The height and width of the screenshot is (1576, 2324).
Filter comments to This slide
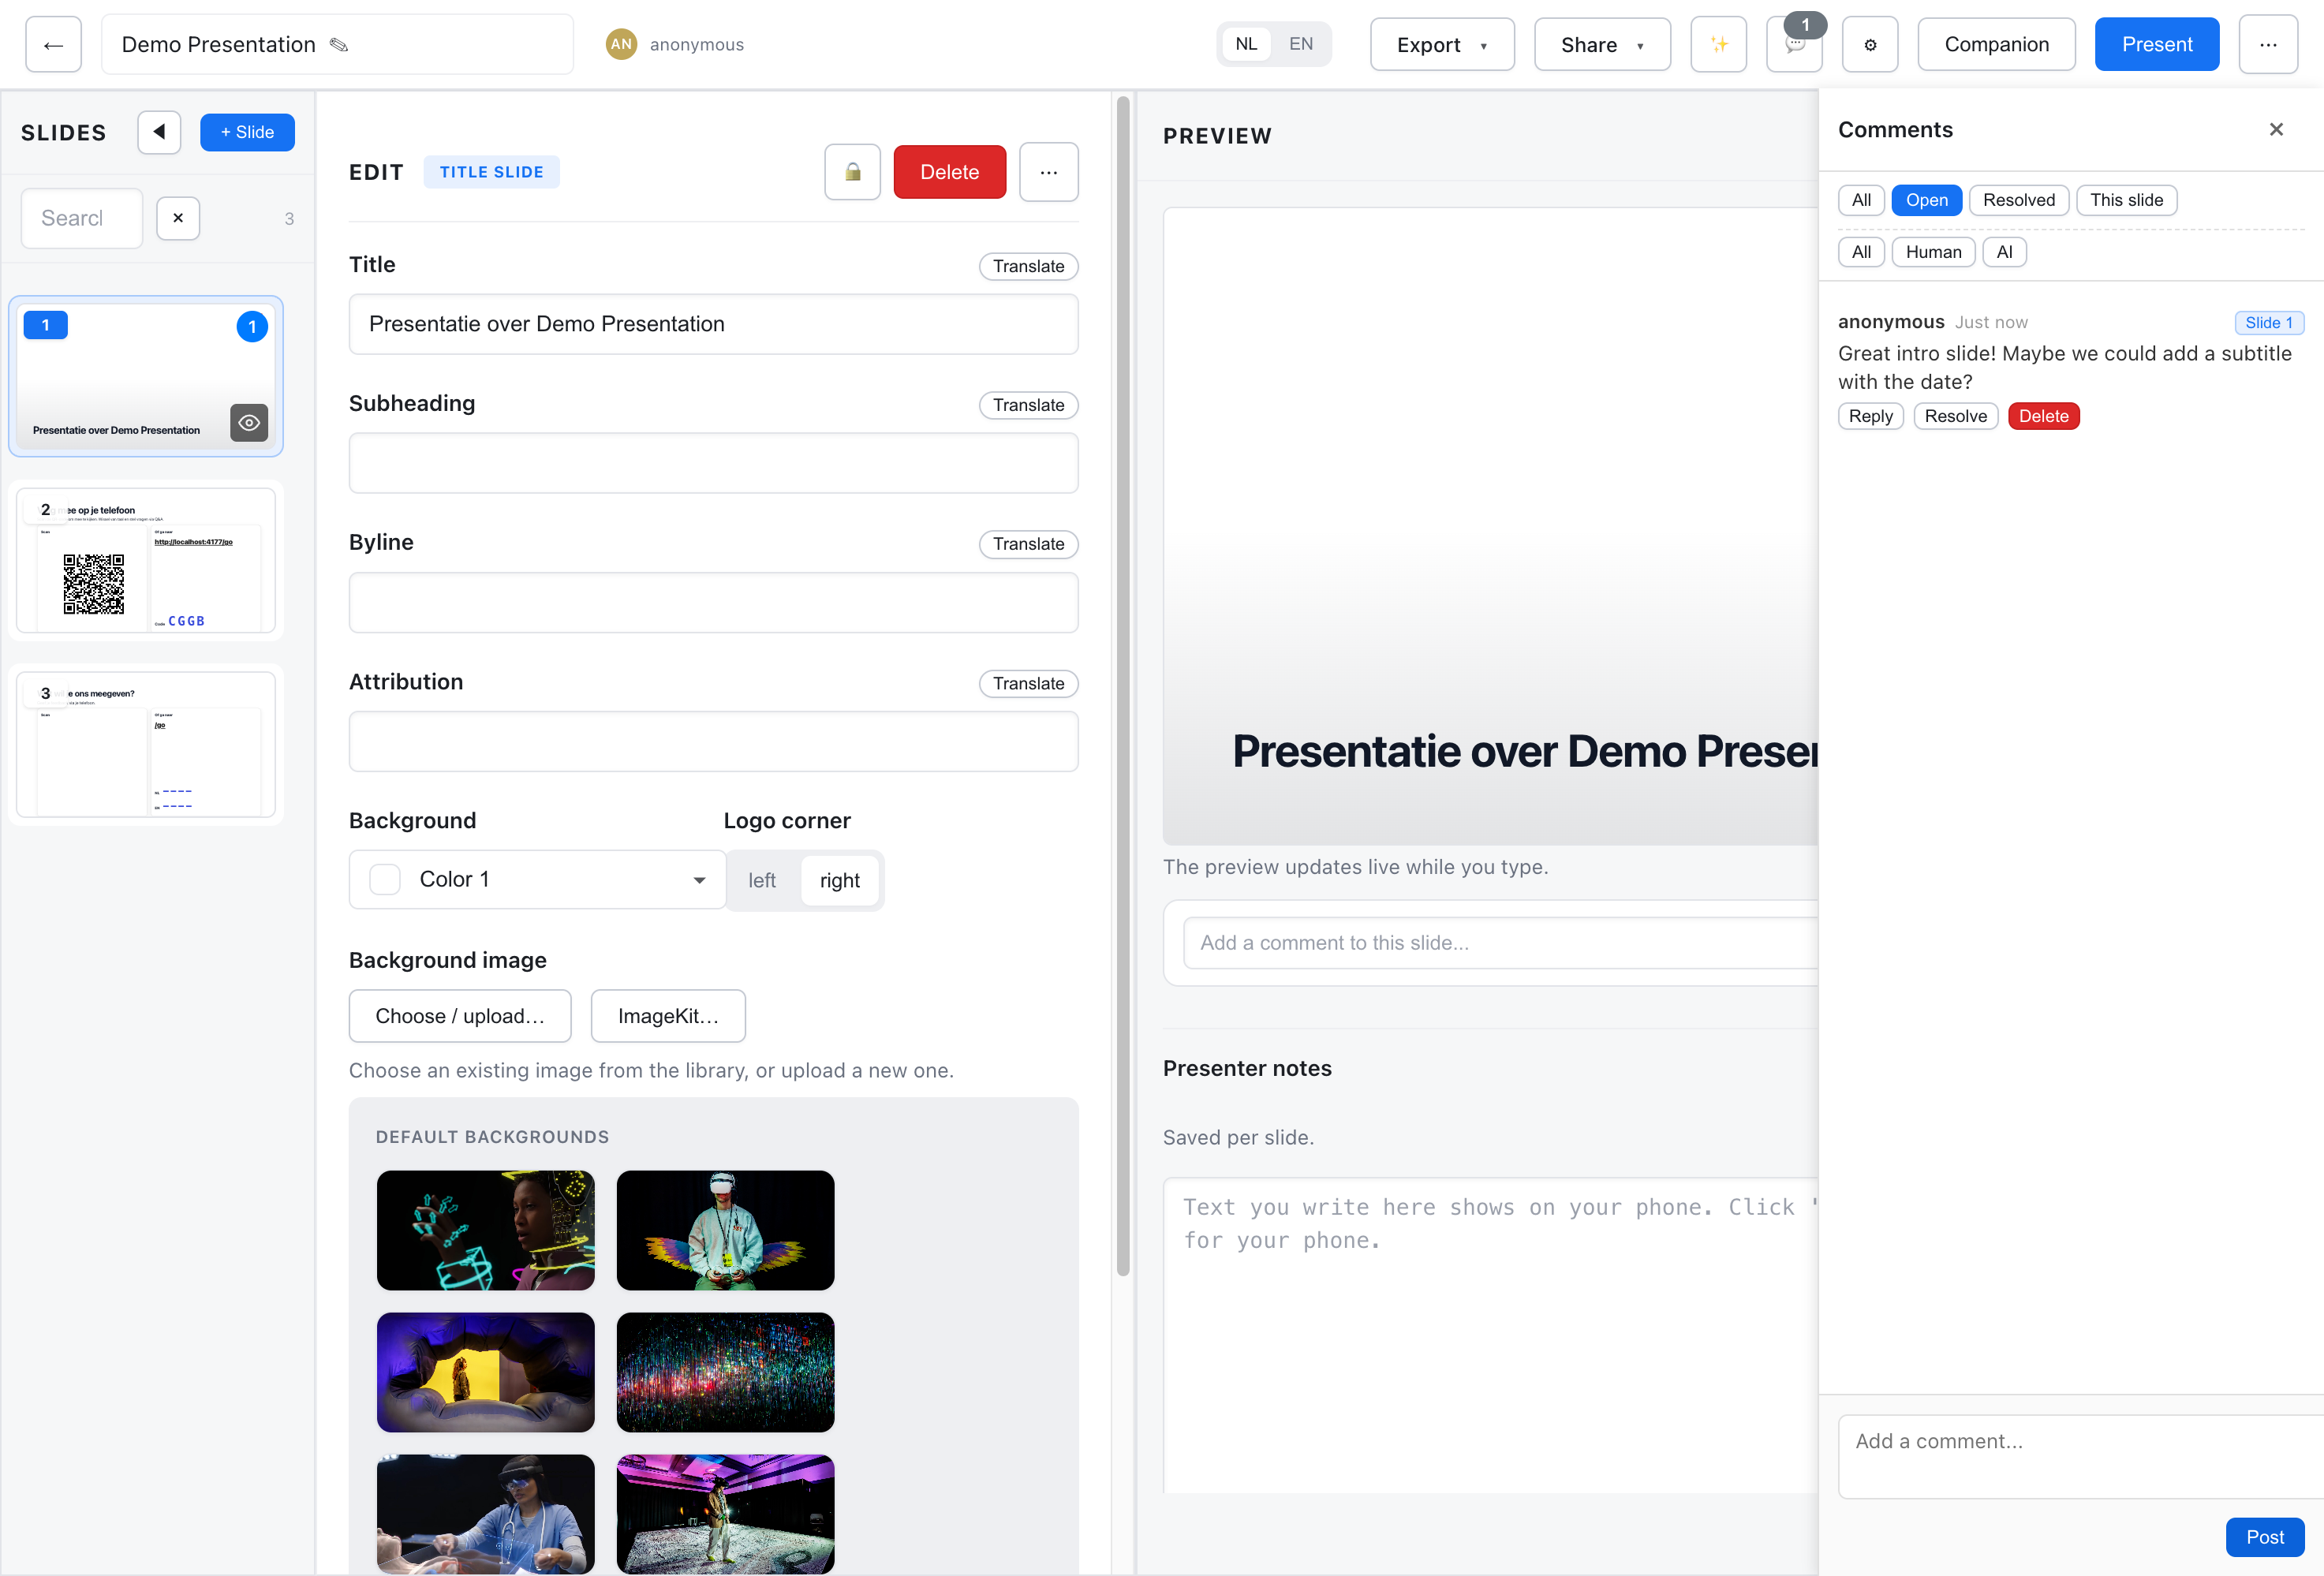2126,200
